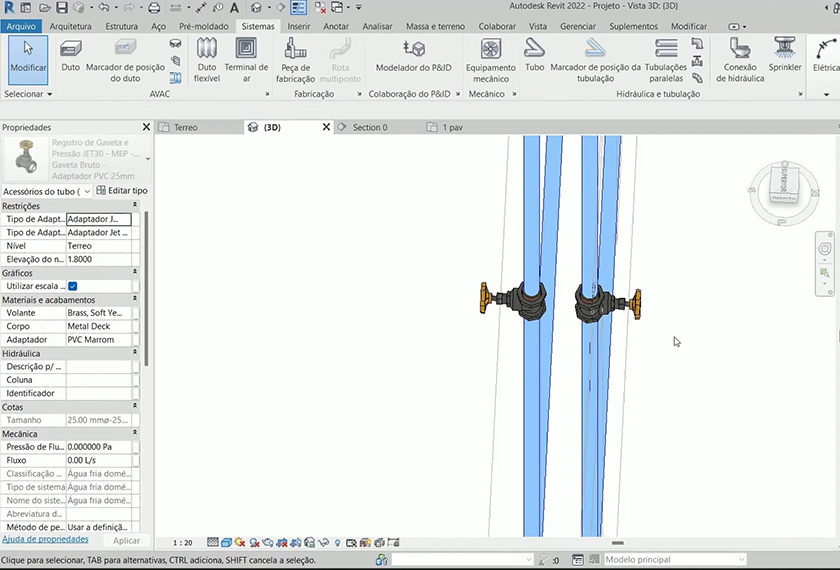
Task: Click the Elevação do nível value field
Action: coord(98,259)
